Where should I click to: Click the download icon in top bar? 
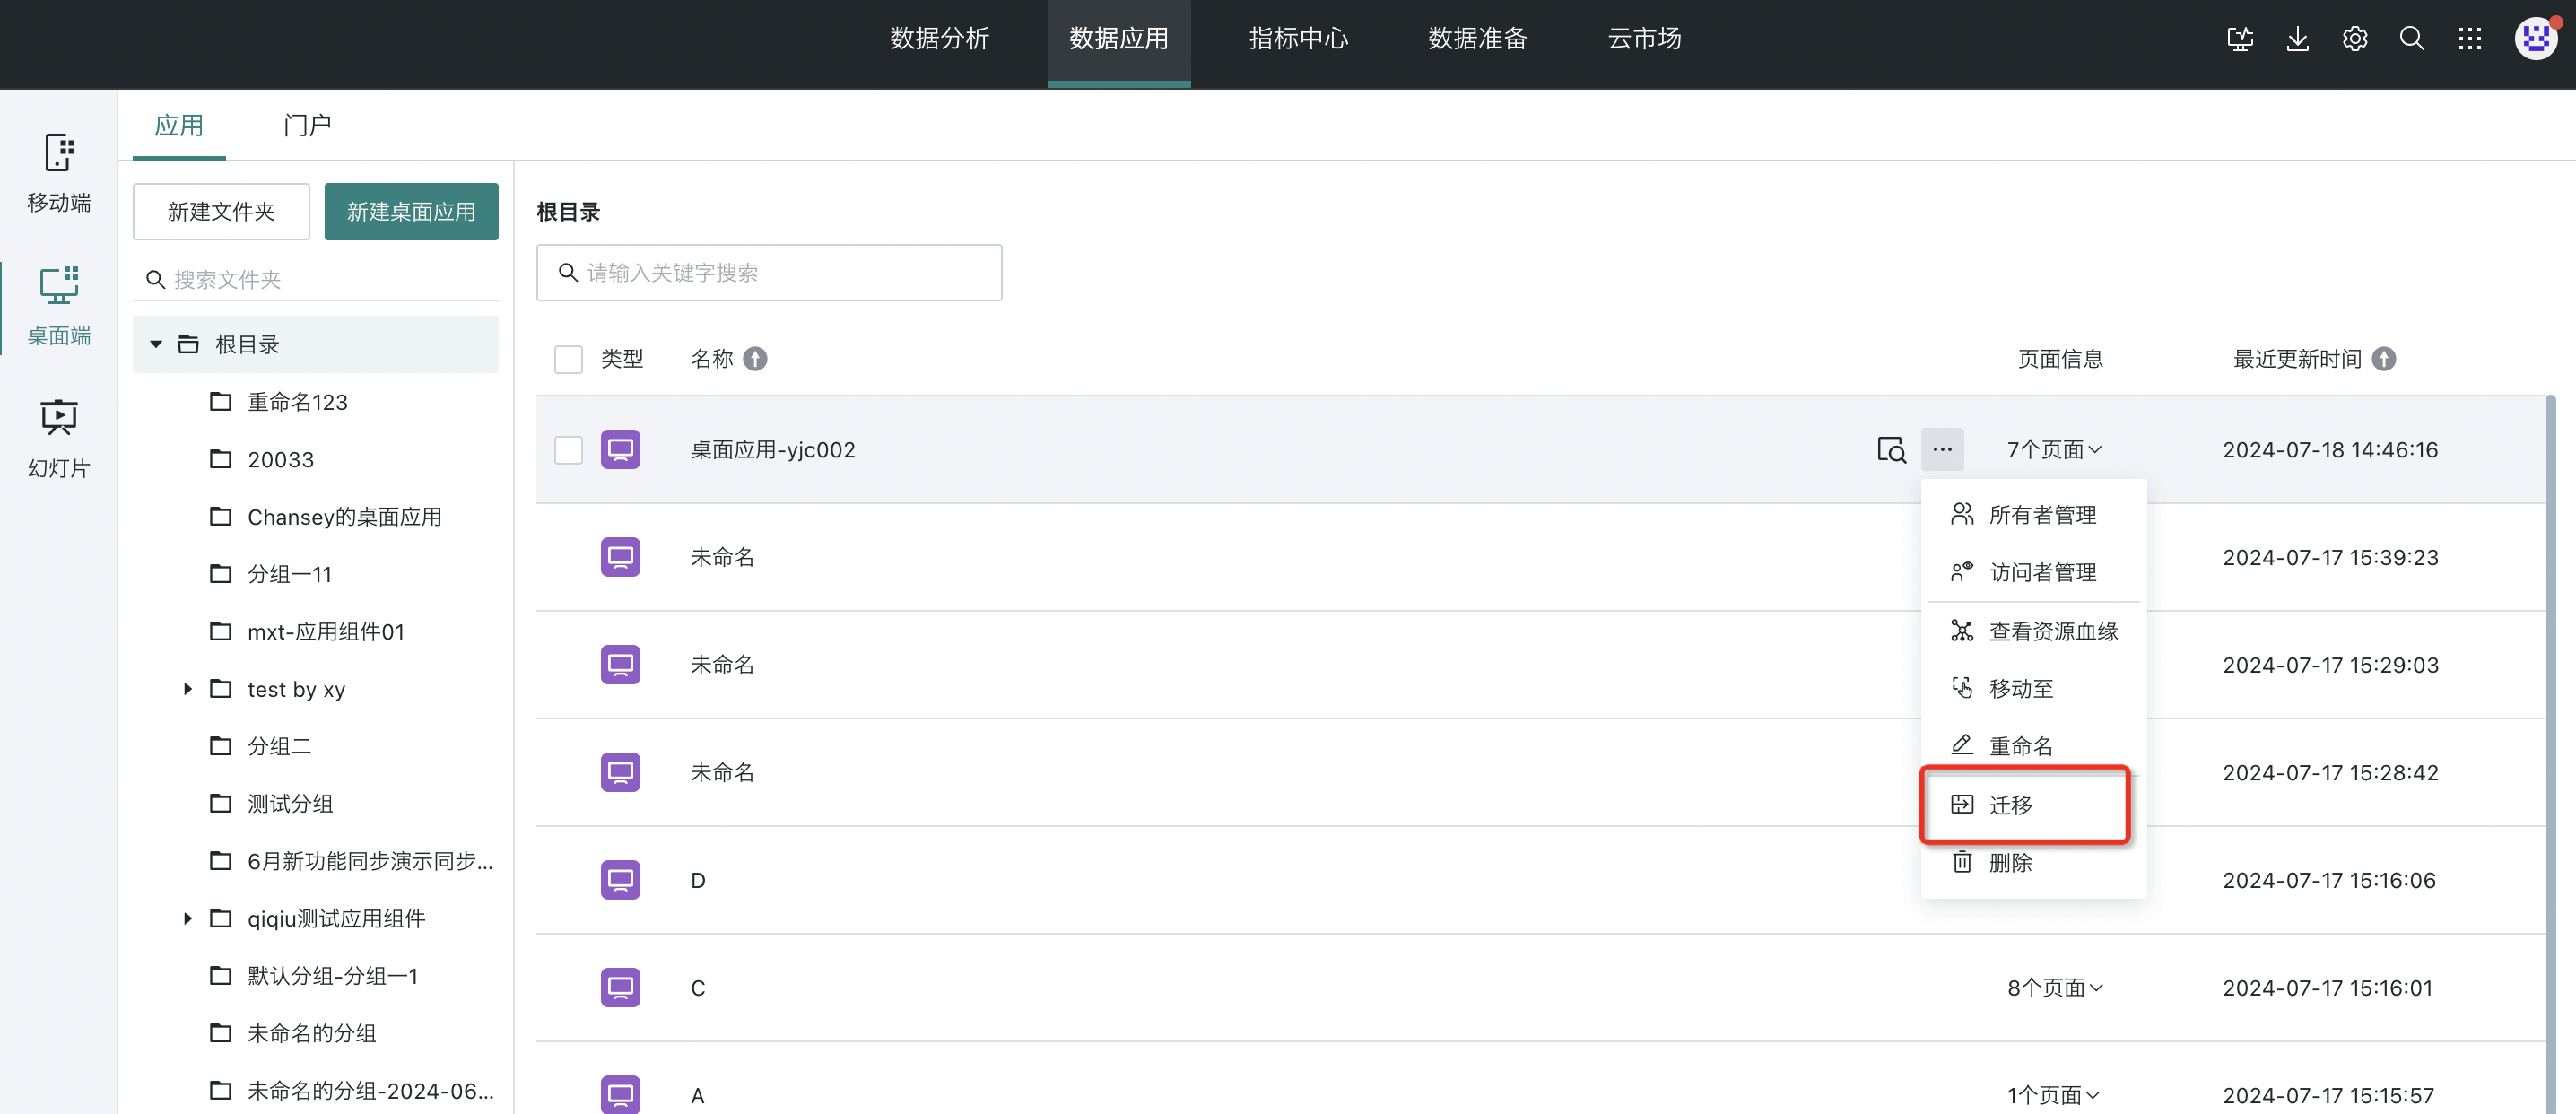click(x=2297, y=39)
